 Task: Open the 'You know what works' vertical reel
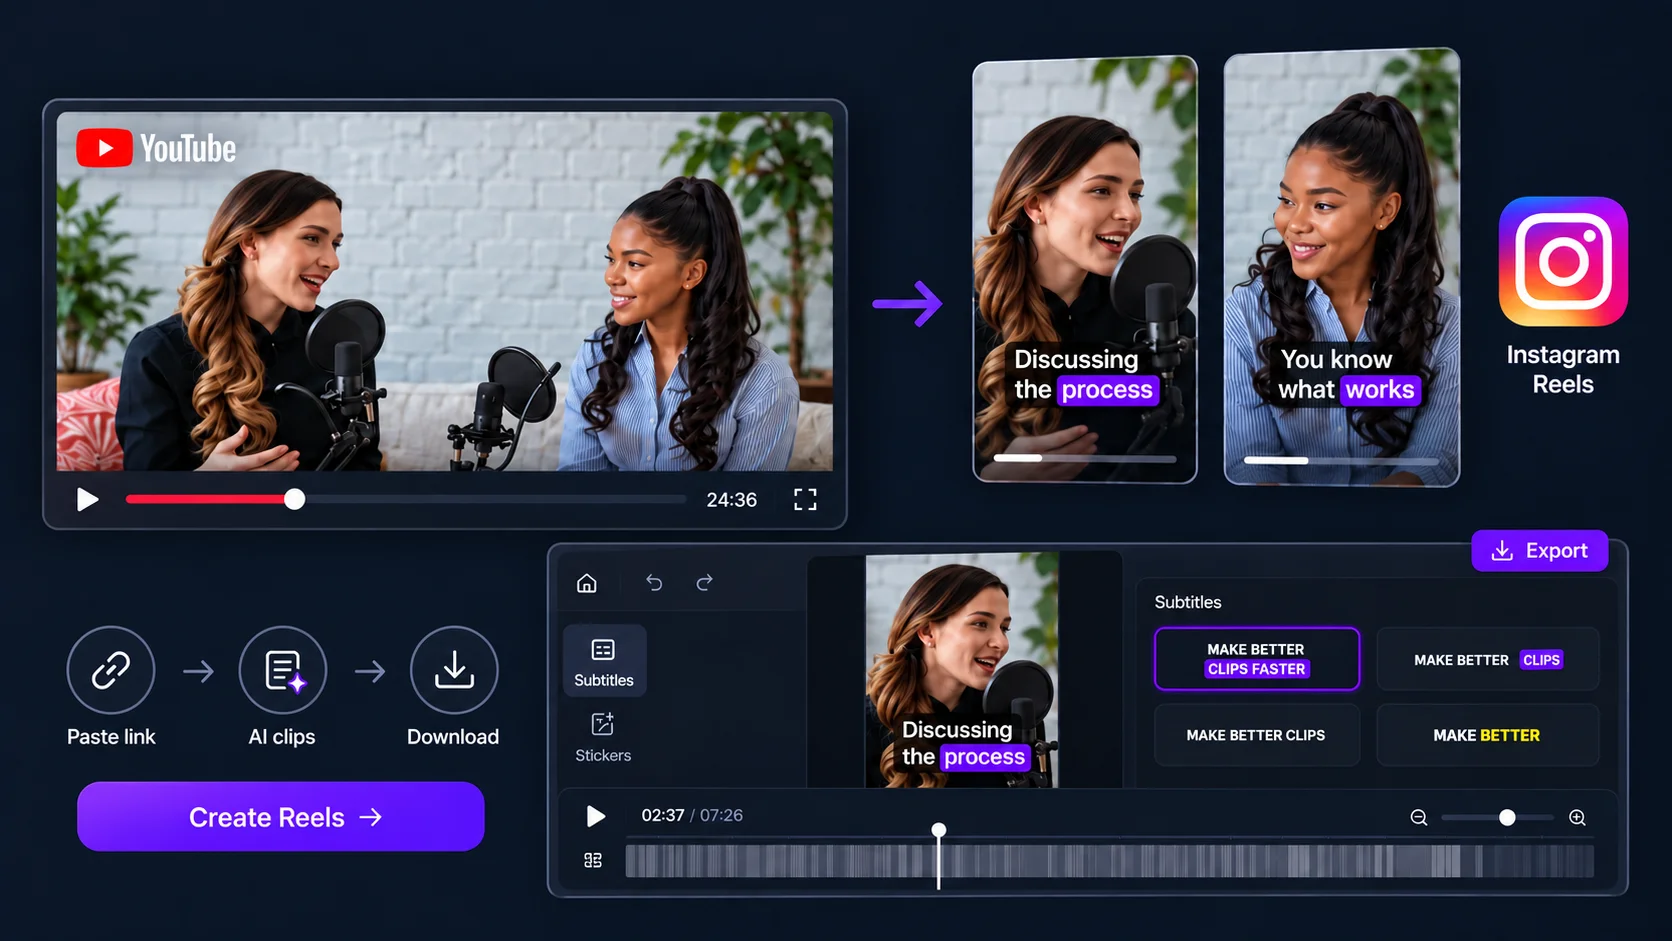coord(1342,268)
